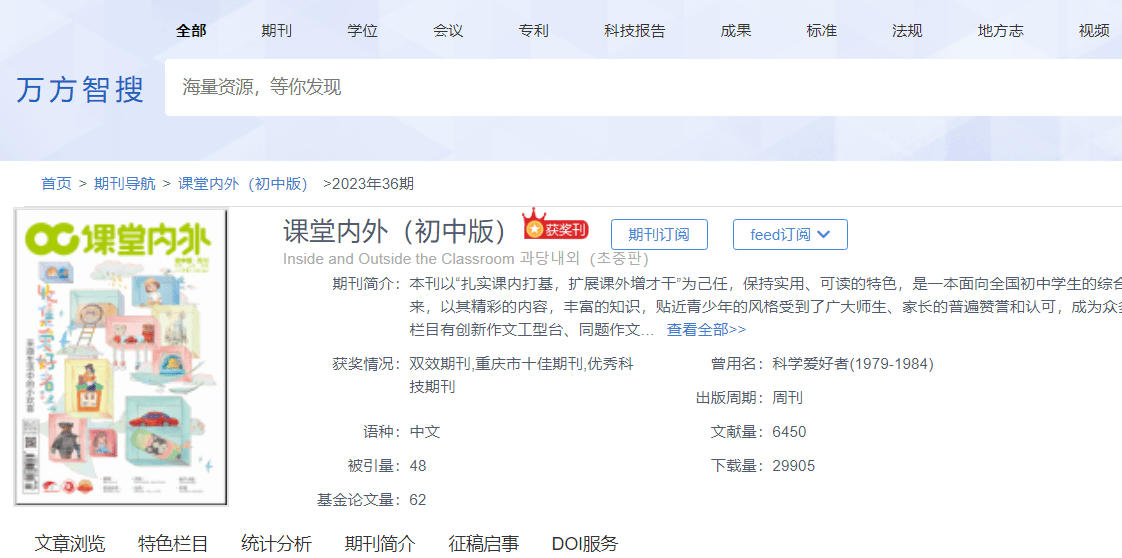Switch to the DOI服务 tab
Viewport: 1122px width, 558px height.
585,544
